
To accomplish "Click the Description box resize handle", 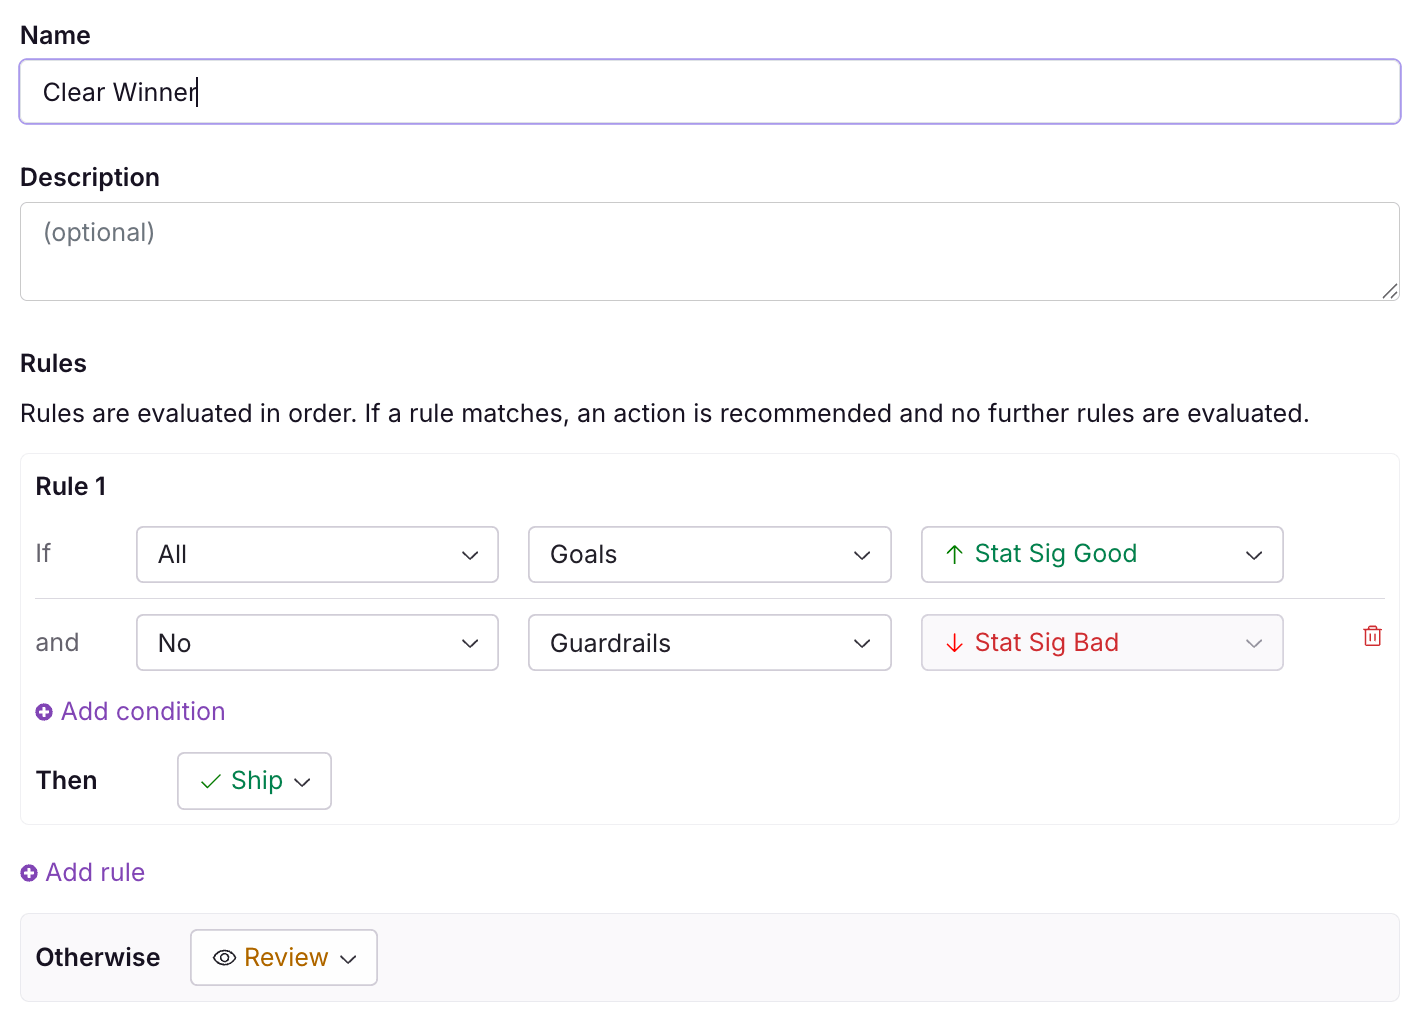I will click(1389, 291).
